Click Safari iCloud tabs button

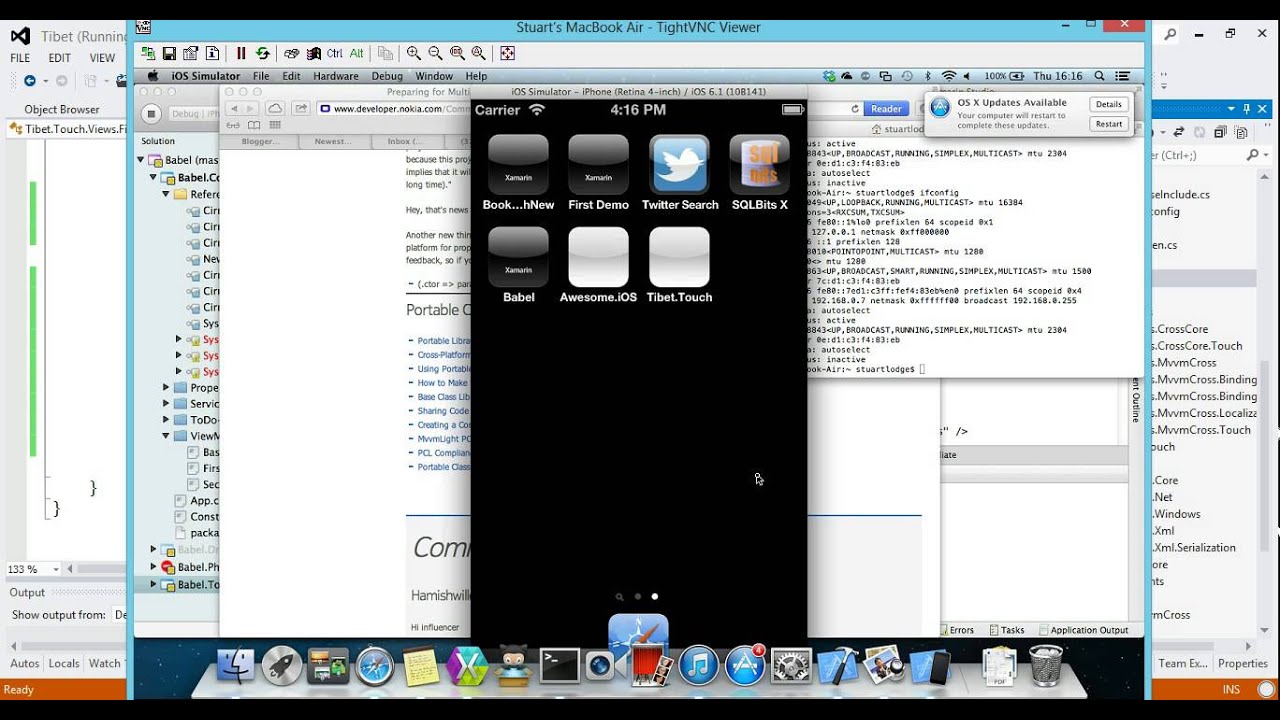tap(275, 109)
